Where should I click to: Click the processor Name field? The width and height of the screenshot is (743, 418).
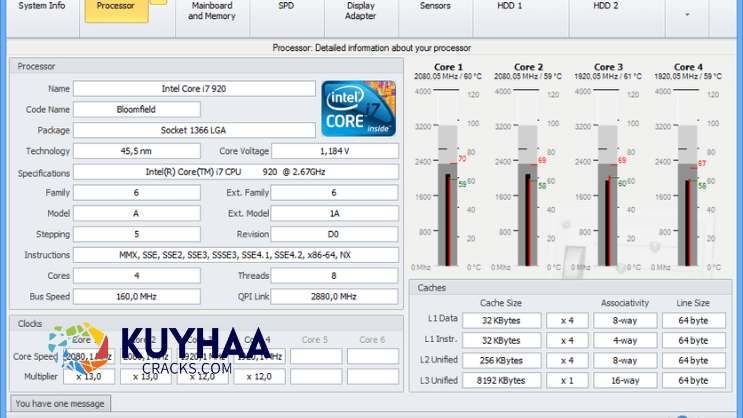192,89
